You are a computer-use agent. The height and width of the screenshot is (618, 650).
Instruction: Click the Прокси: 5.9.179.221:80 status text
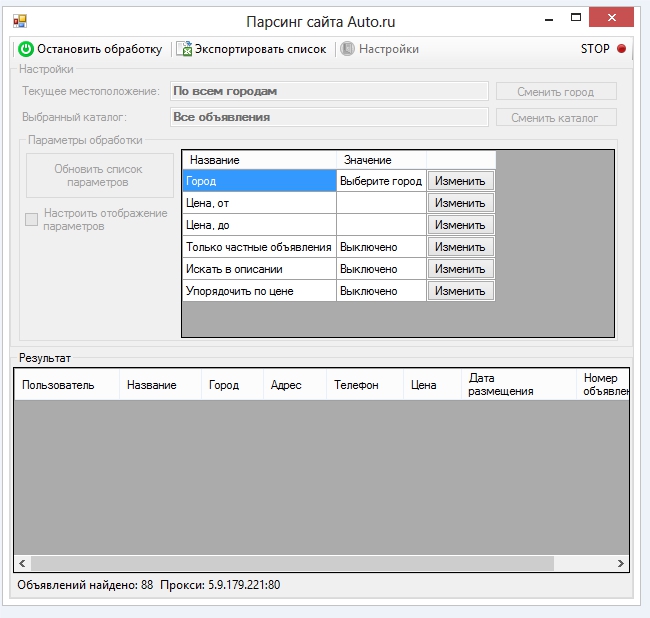click(220, 585)
